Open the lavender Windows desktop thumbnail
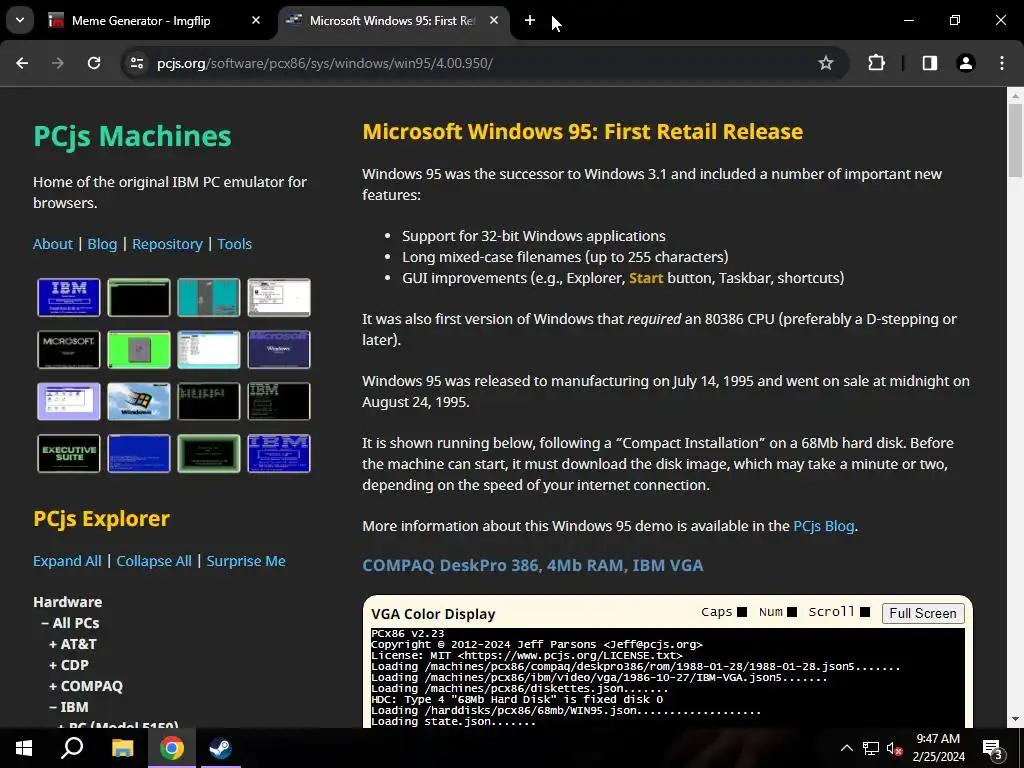 (x=69, y=401)
